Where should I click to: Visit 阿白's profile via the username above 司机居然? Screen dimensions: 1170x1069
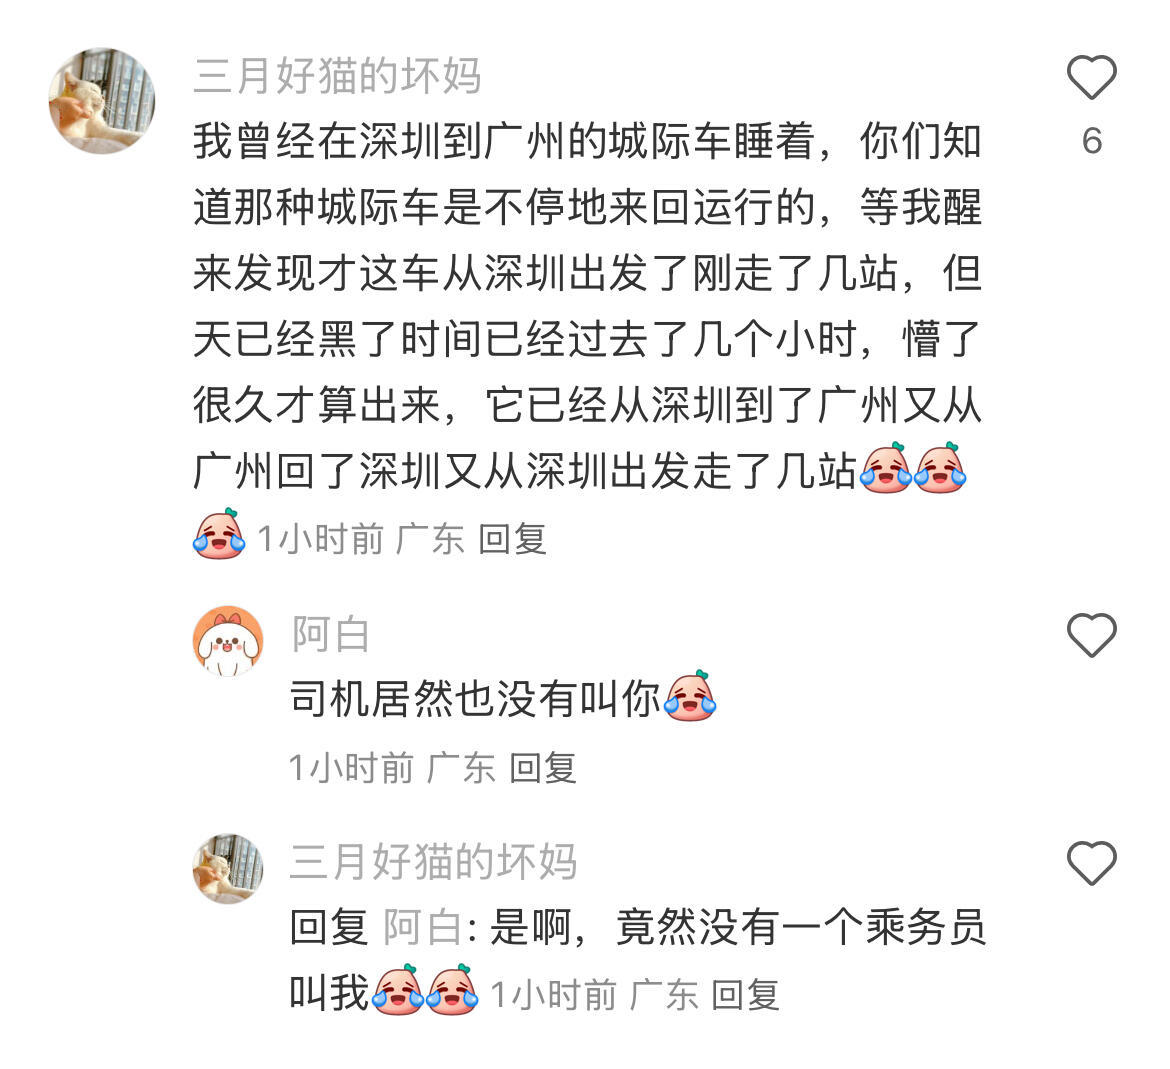point(331,634)
